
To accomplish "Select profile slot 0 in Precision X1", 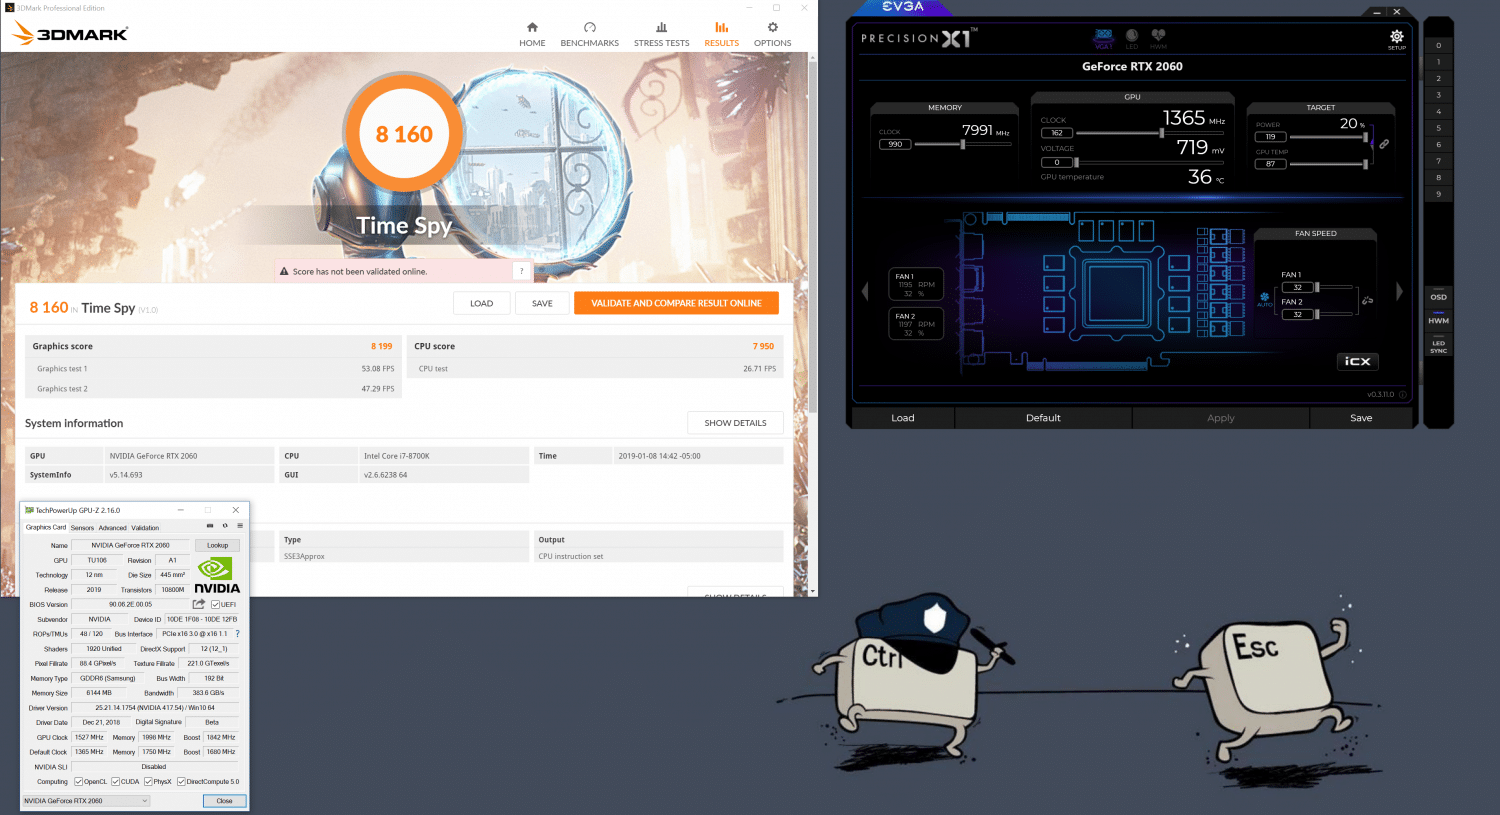I will pyautogui.click(x=1438, y=46).
